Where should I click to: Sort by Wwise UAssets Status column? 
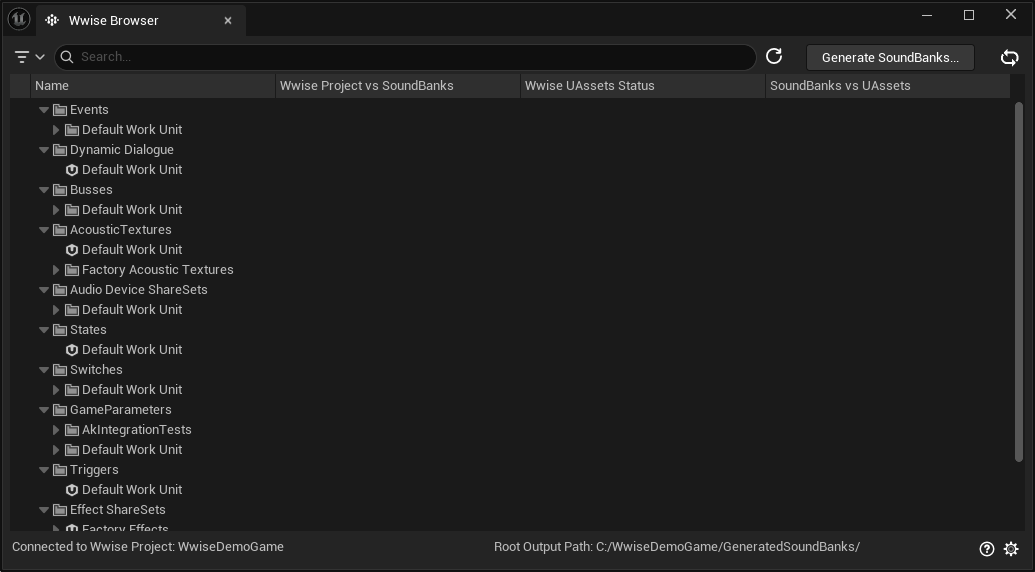tap(643, 86)
